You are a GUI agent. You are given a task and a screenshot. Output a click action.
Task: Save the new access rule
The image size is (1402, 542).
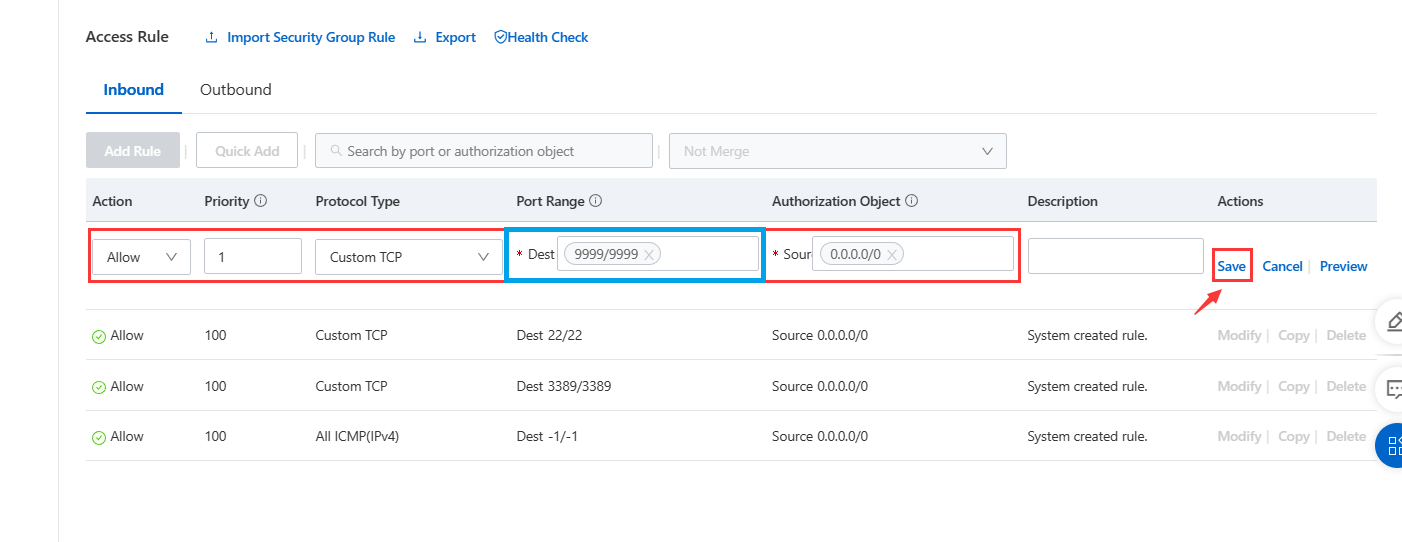pyautogui.click(x=1231, y=266)
